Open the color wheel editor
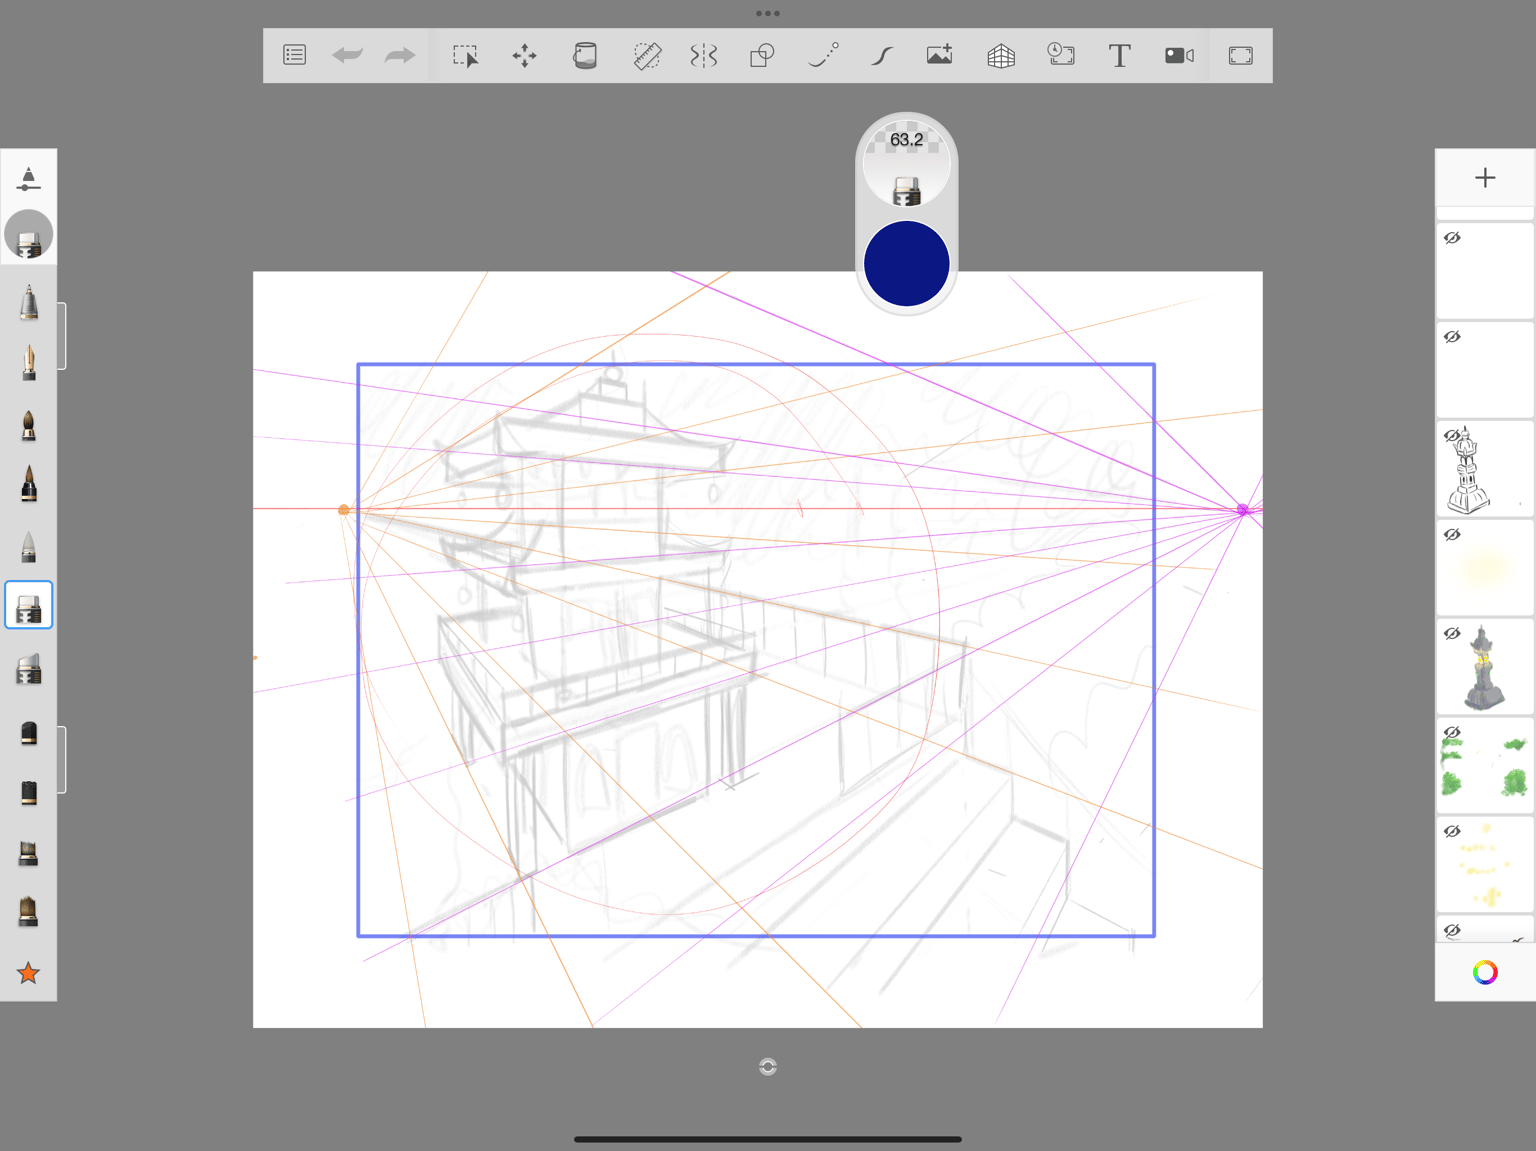Image resolution: width=1536 pixels, height=1151 pixels. point(1485,972)
